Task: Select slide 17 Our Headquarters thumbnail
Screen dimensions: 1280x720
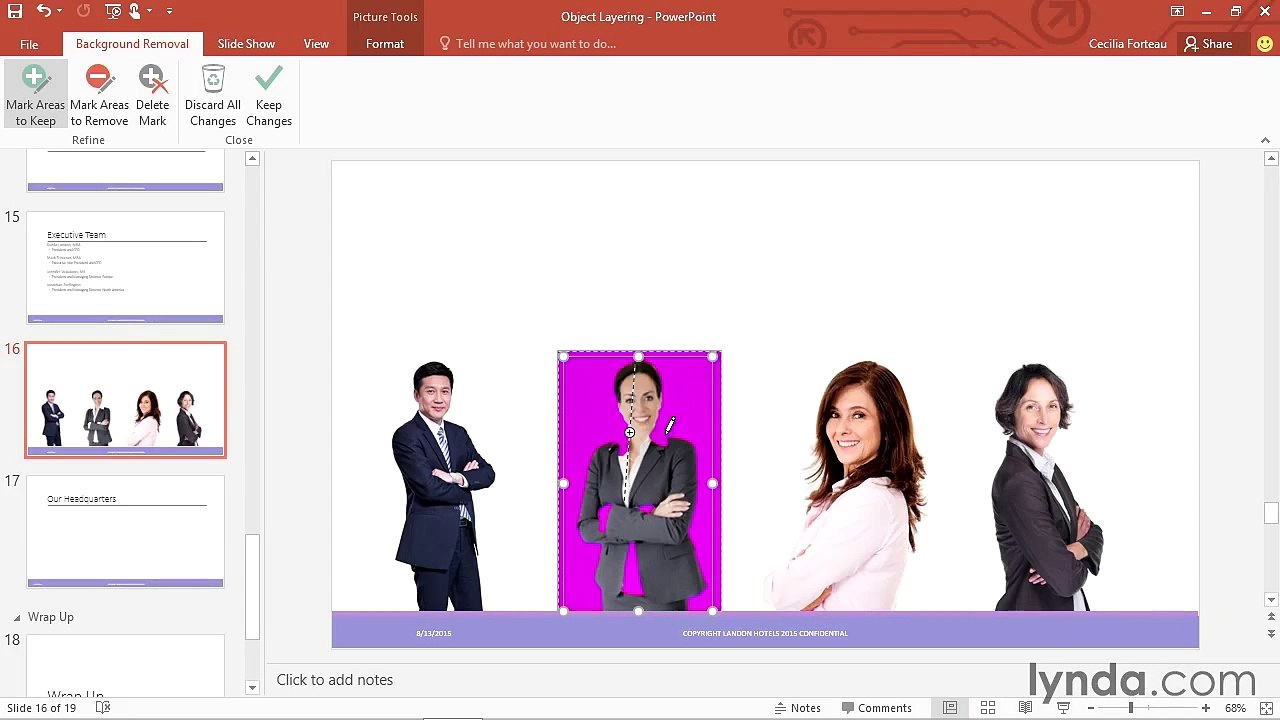Action: (x=125, y=531)
